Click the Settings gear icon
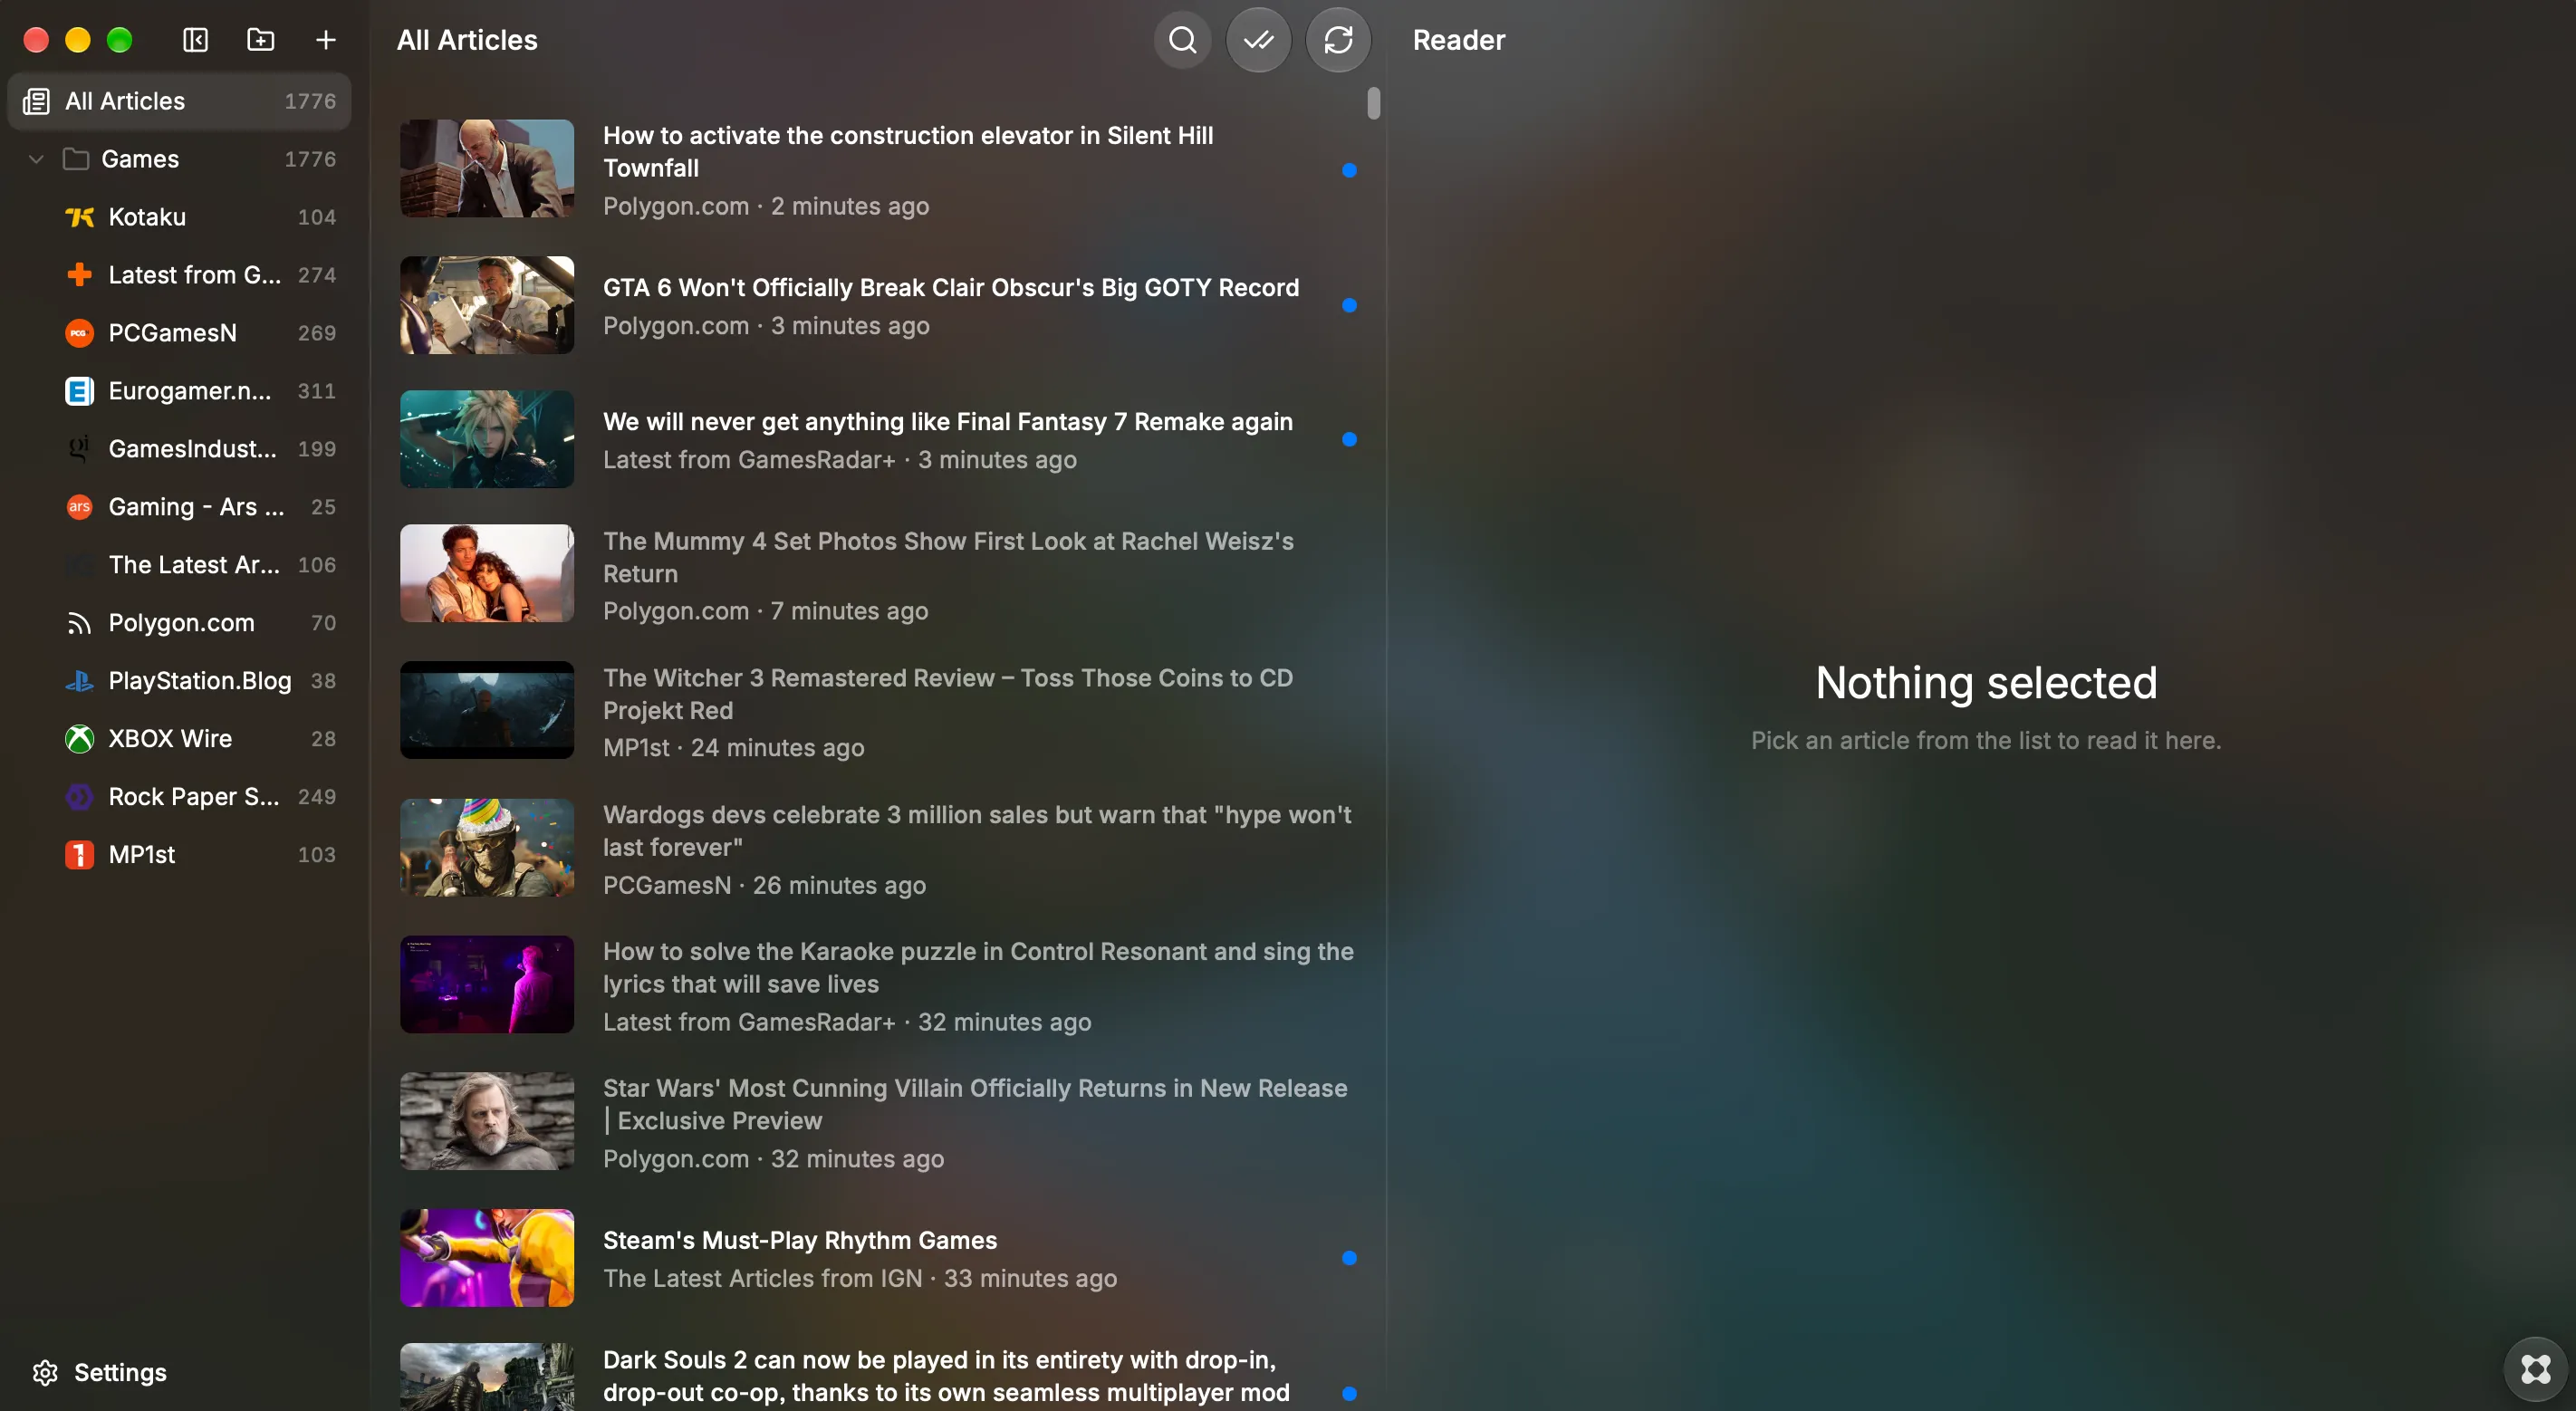Viewport: 2576px width, 1411px height. (x=45, y=1372)
